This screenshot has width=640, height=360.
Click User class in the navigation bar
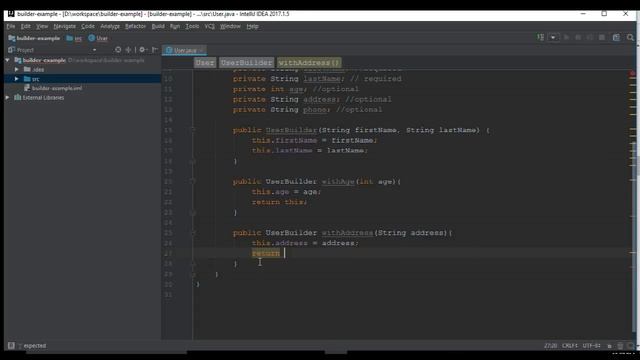pyautogui.click(x=98, y=38)
